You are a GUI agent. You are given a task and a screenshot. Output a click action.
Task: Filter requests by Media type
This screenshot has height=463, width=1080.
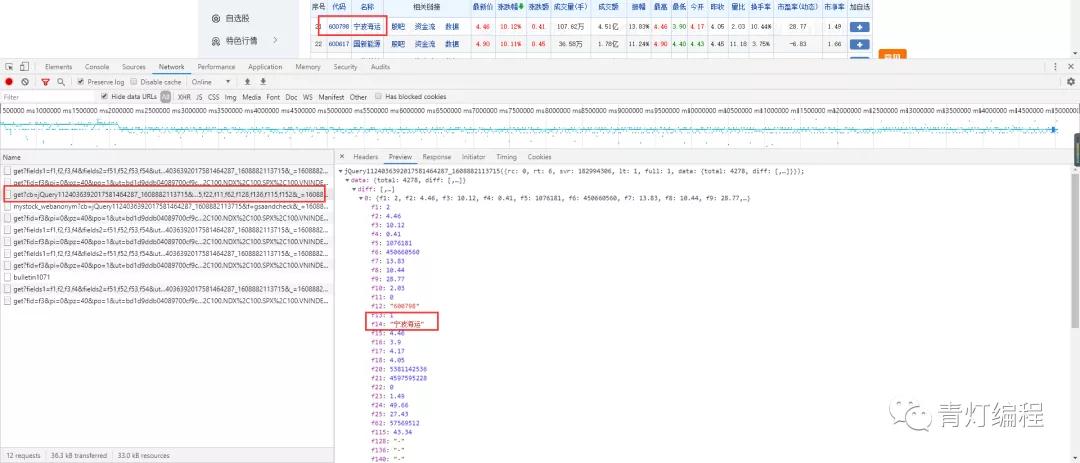251,97
